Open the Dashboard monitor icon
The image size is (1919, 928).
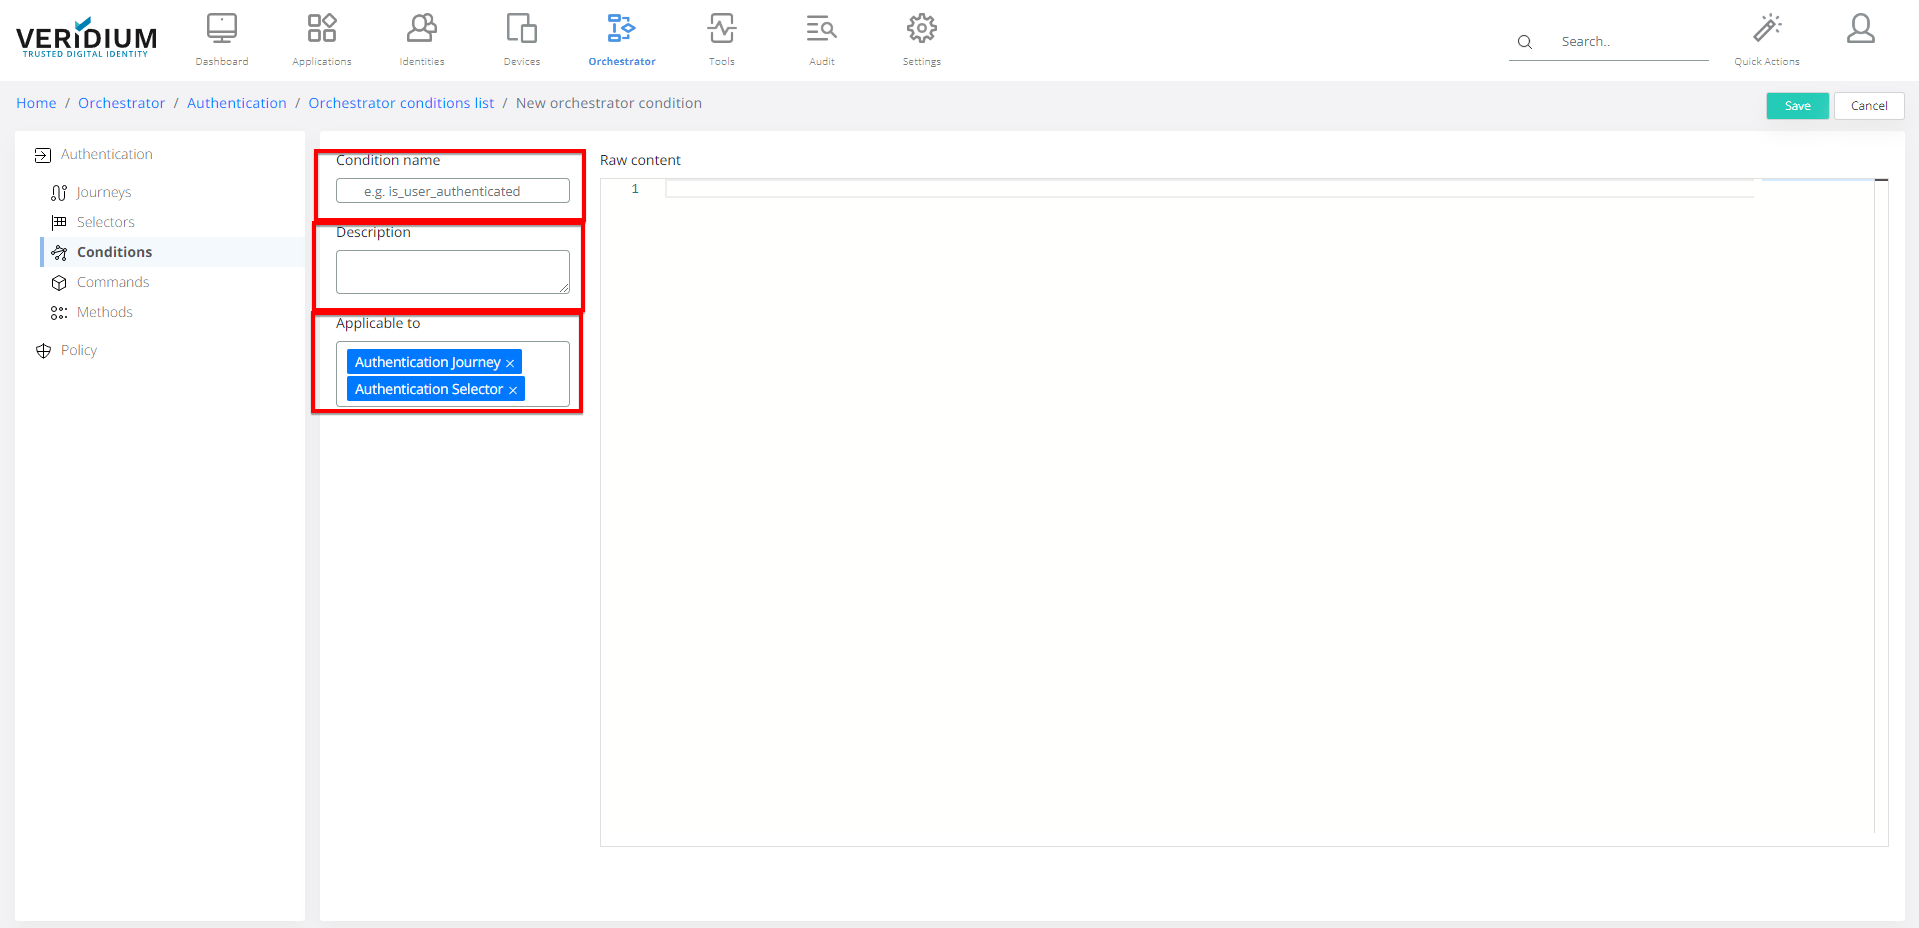click(x=221, y=29)
